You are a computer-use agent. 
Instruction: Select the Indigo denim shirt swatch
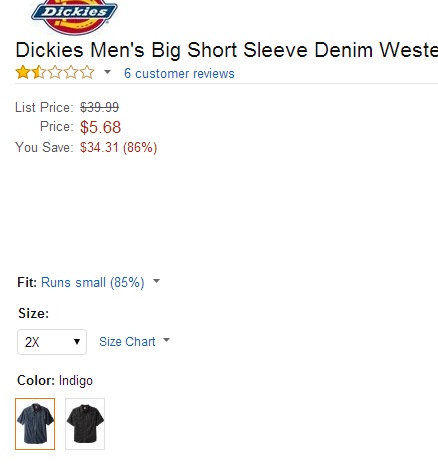tap(35, 424)
